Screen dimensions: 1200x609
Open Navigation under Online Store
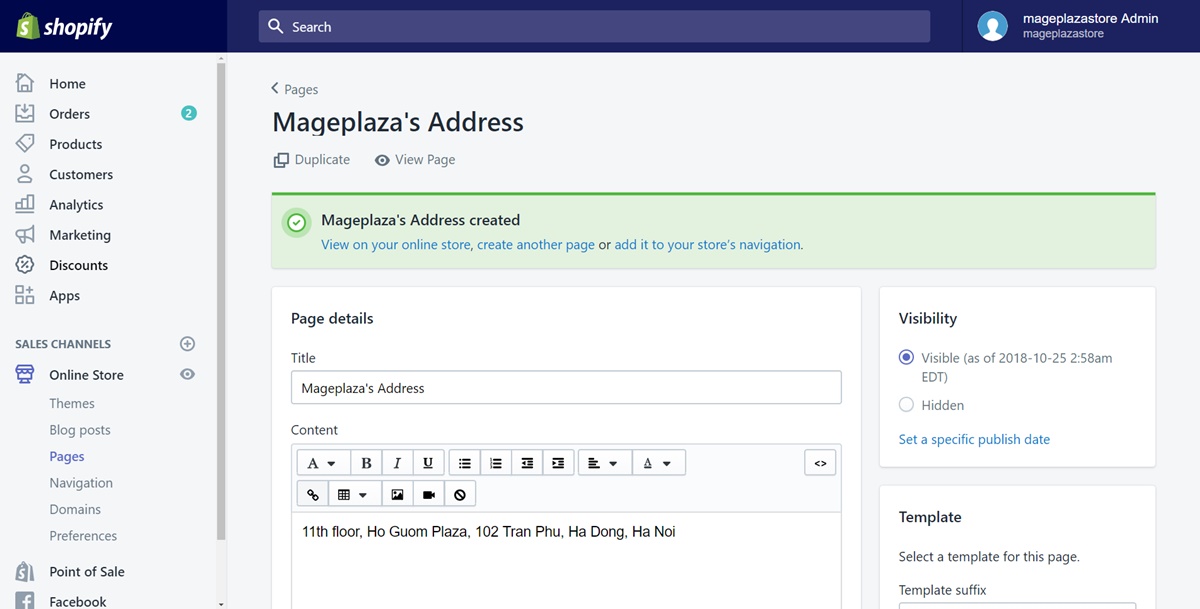81,483
